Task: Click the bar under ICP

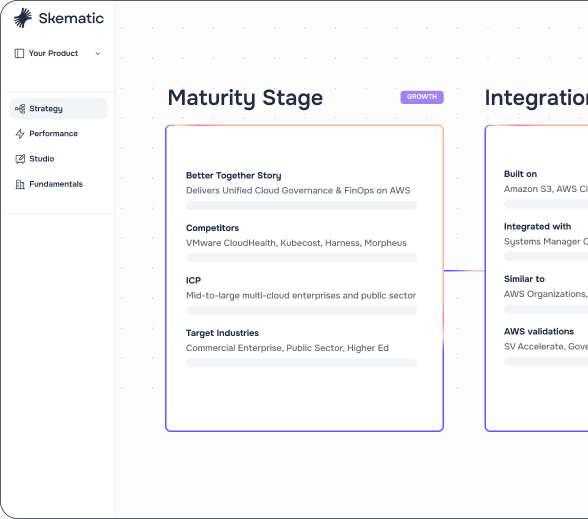Action: pos(301,310)
